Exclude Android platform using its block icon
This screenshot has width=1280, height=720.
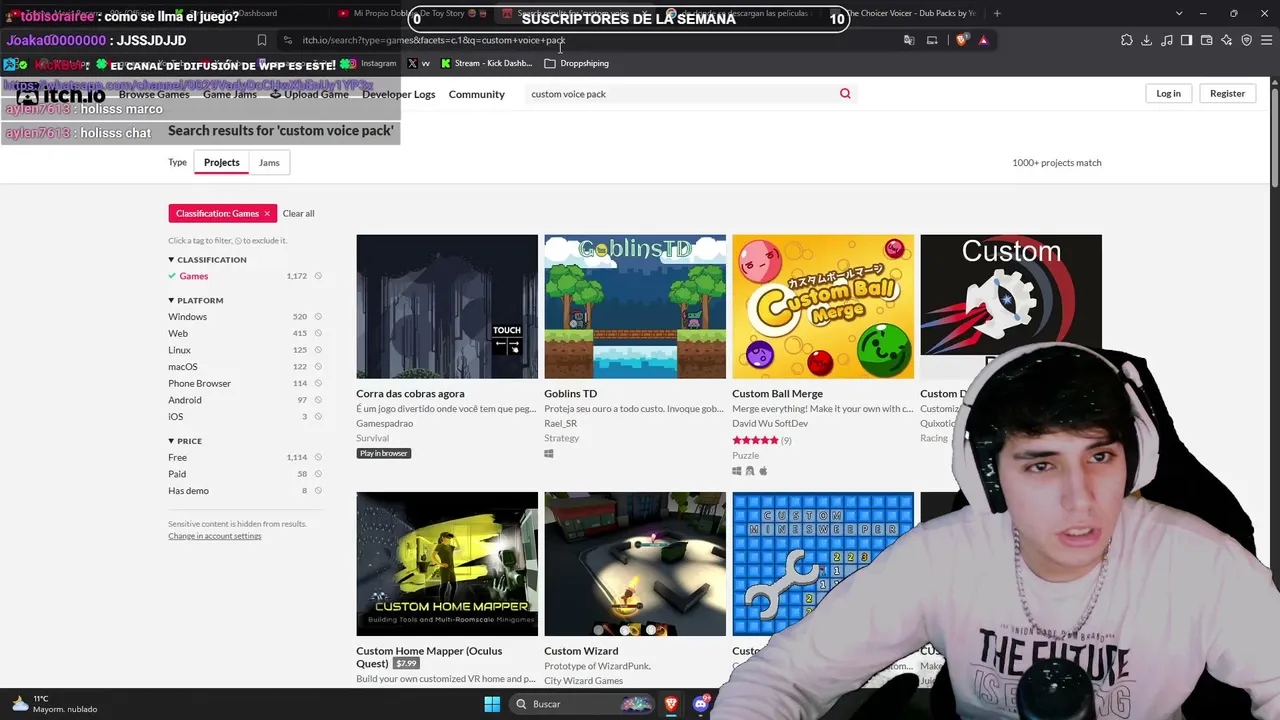[x=318, y=400]
